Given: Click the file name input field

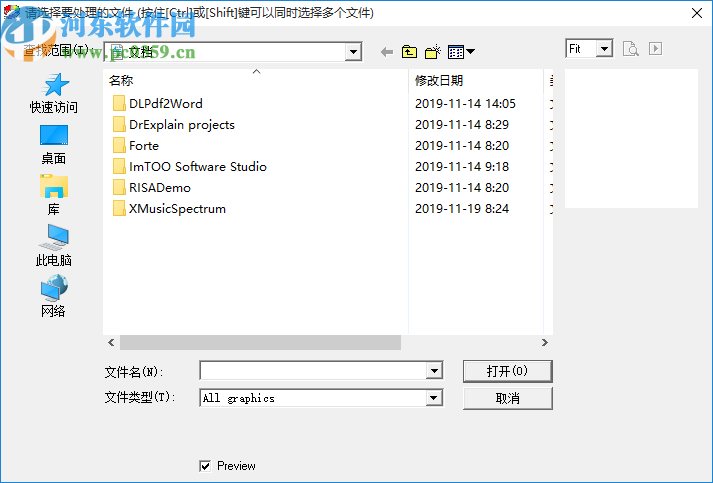Looking at the screenshot, I should point(313,371).
